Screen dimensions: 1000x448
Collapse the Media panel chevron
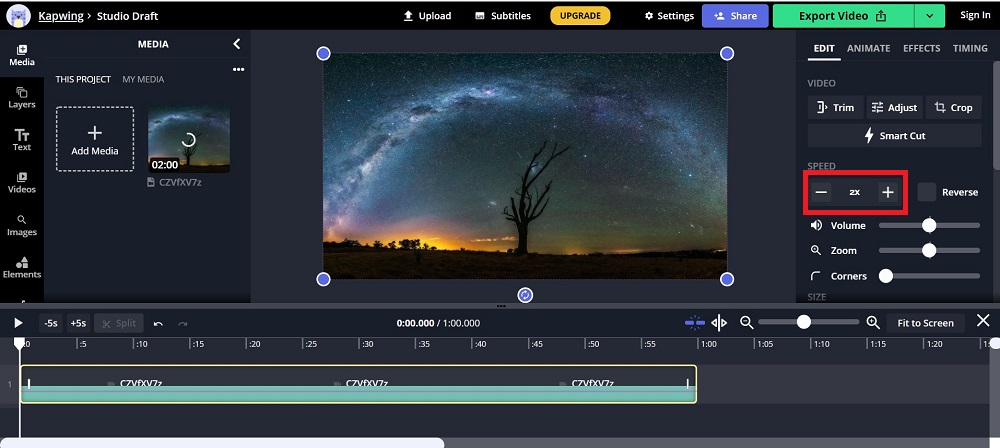(237, 44)
